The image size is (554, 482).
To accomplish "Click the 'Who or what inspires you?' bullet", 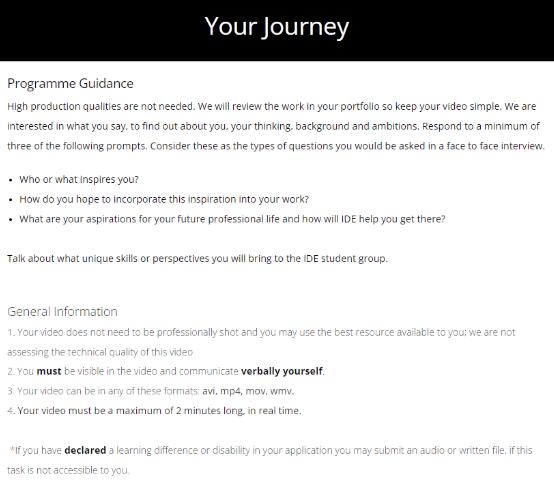I will pyautogui.click(x=79, y=180).
